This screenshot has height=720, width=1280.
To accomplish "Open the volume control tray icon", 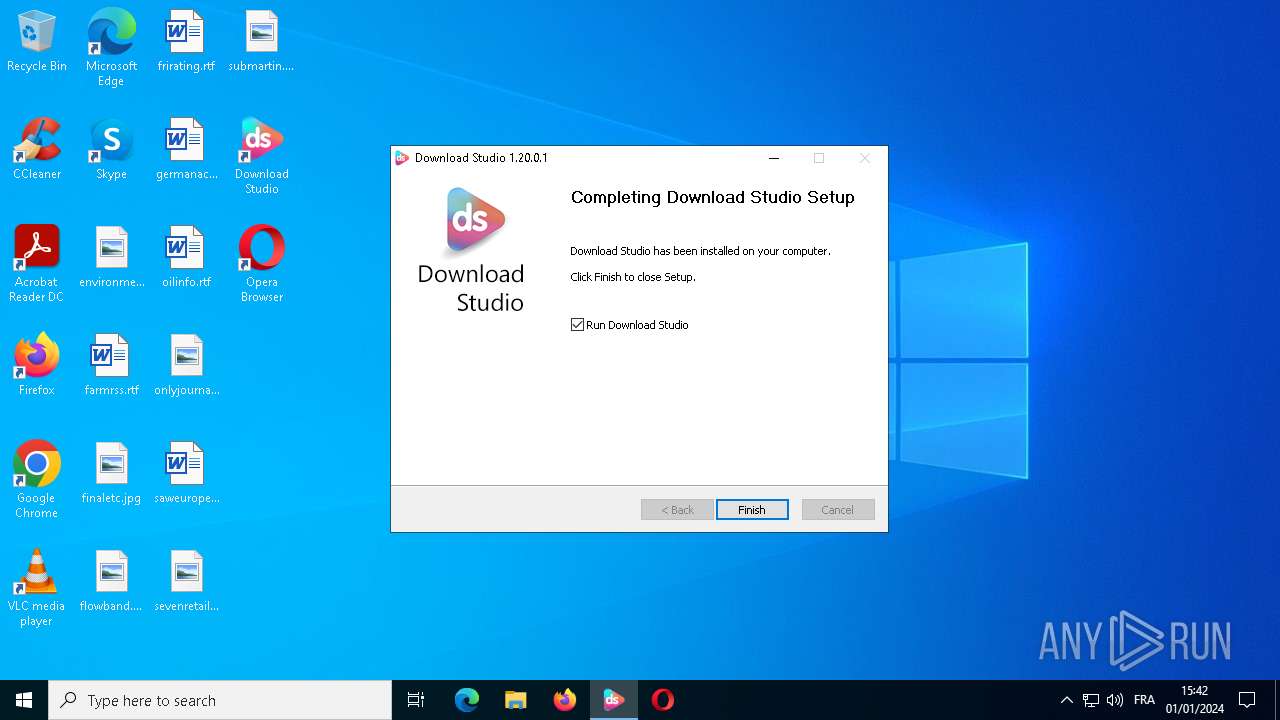I will click(1115, 700).
